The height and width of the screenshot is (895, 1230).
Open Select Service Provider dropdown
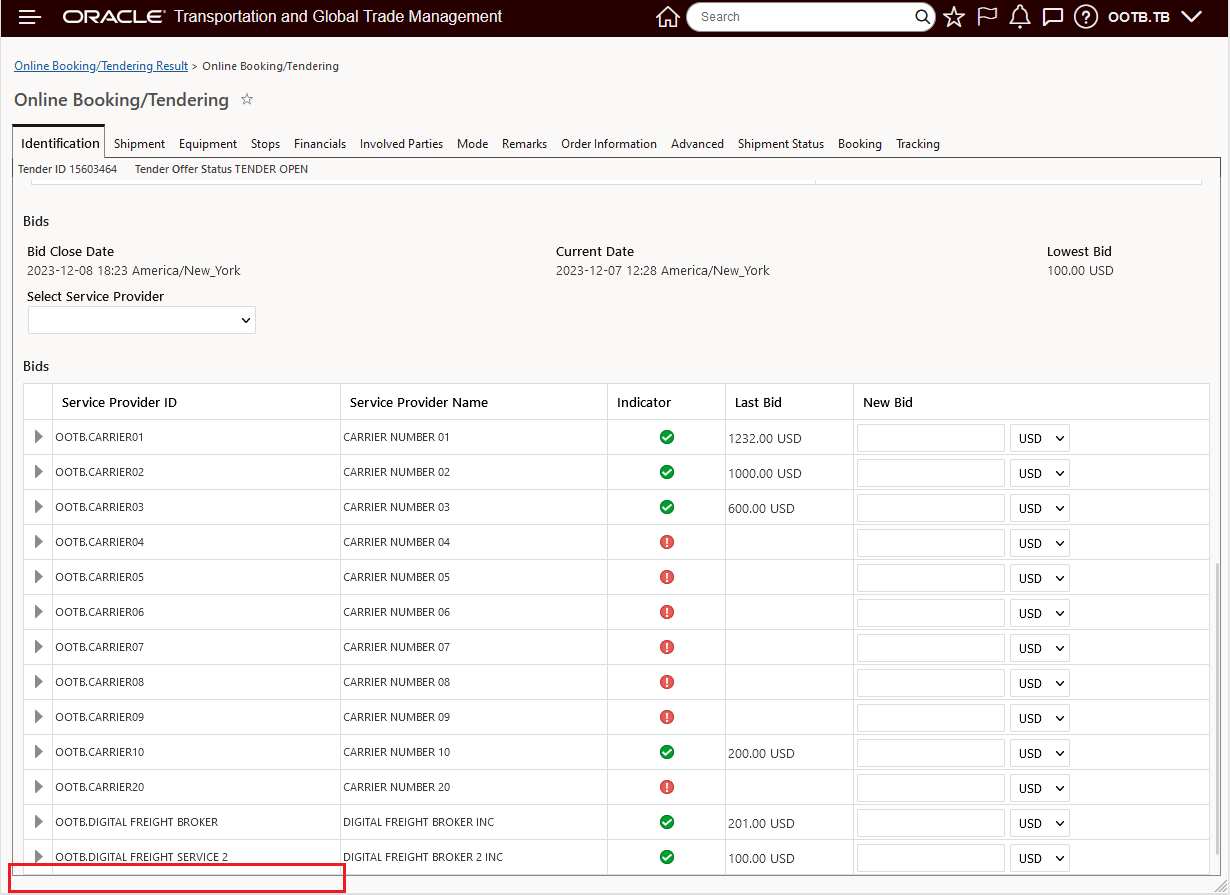tap(142, 320)
